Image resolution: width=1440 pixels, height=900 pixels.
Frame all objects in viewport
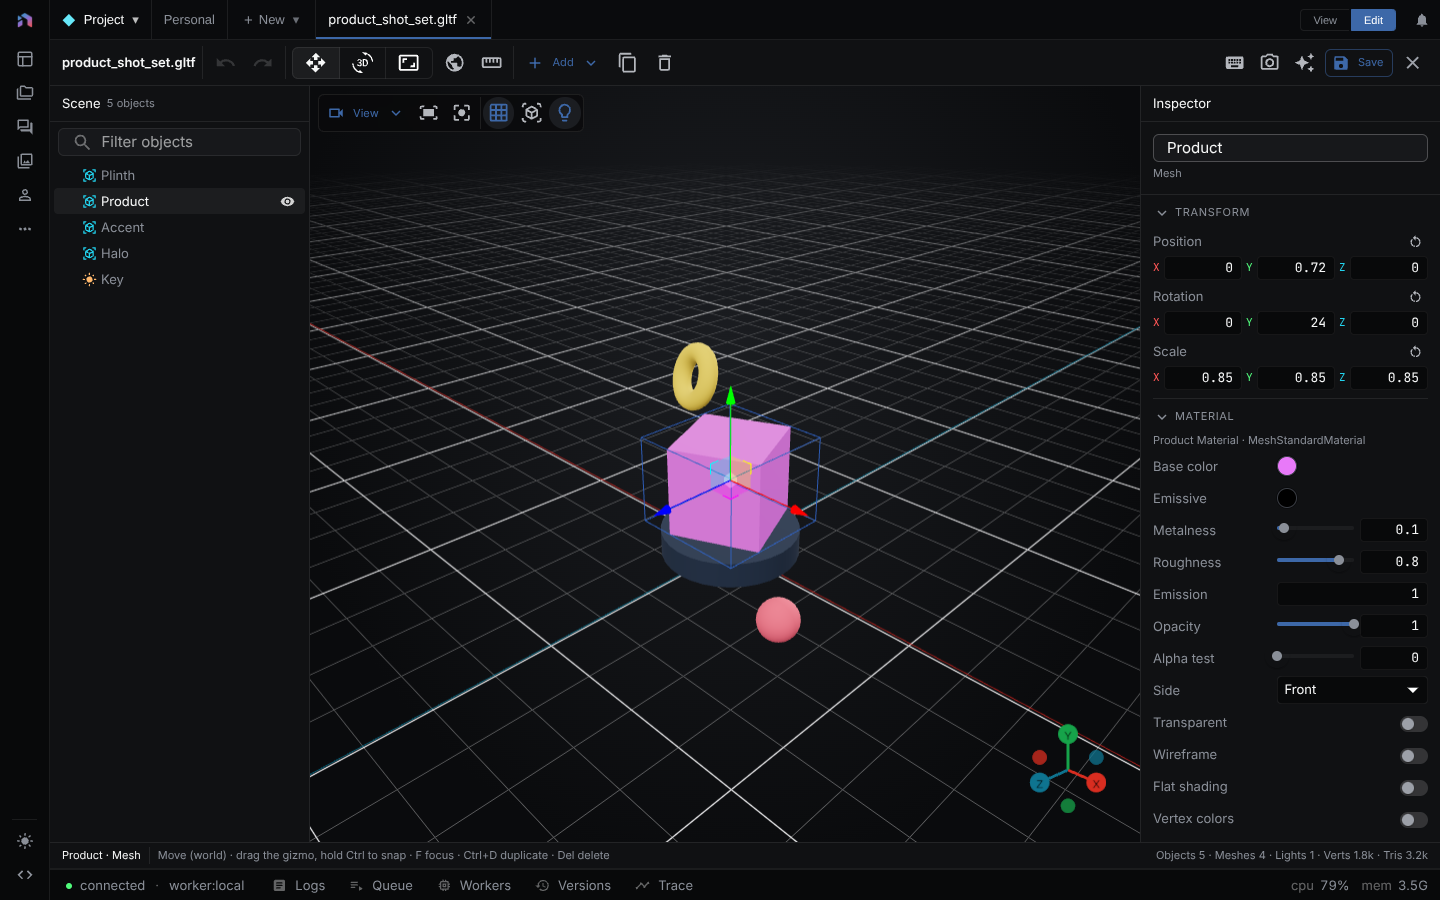pyautogui.click(x=429, y=113)
